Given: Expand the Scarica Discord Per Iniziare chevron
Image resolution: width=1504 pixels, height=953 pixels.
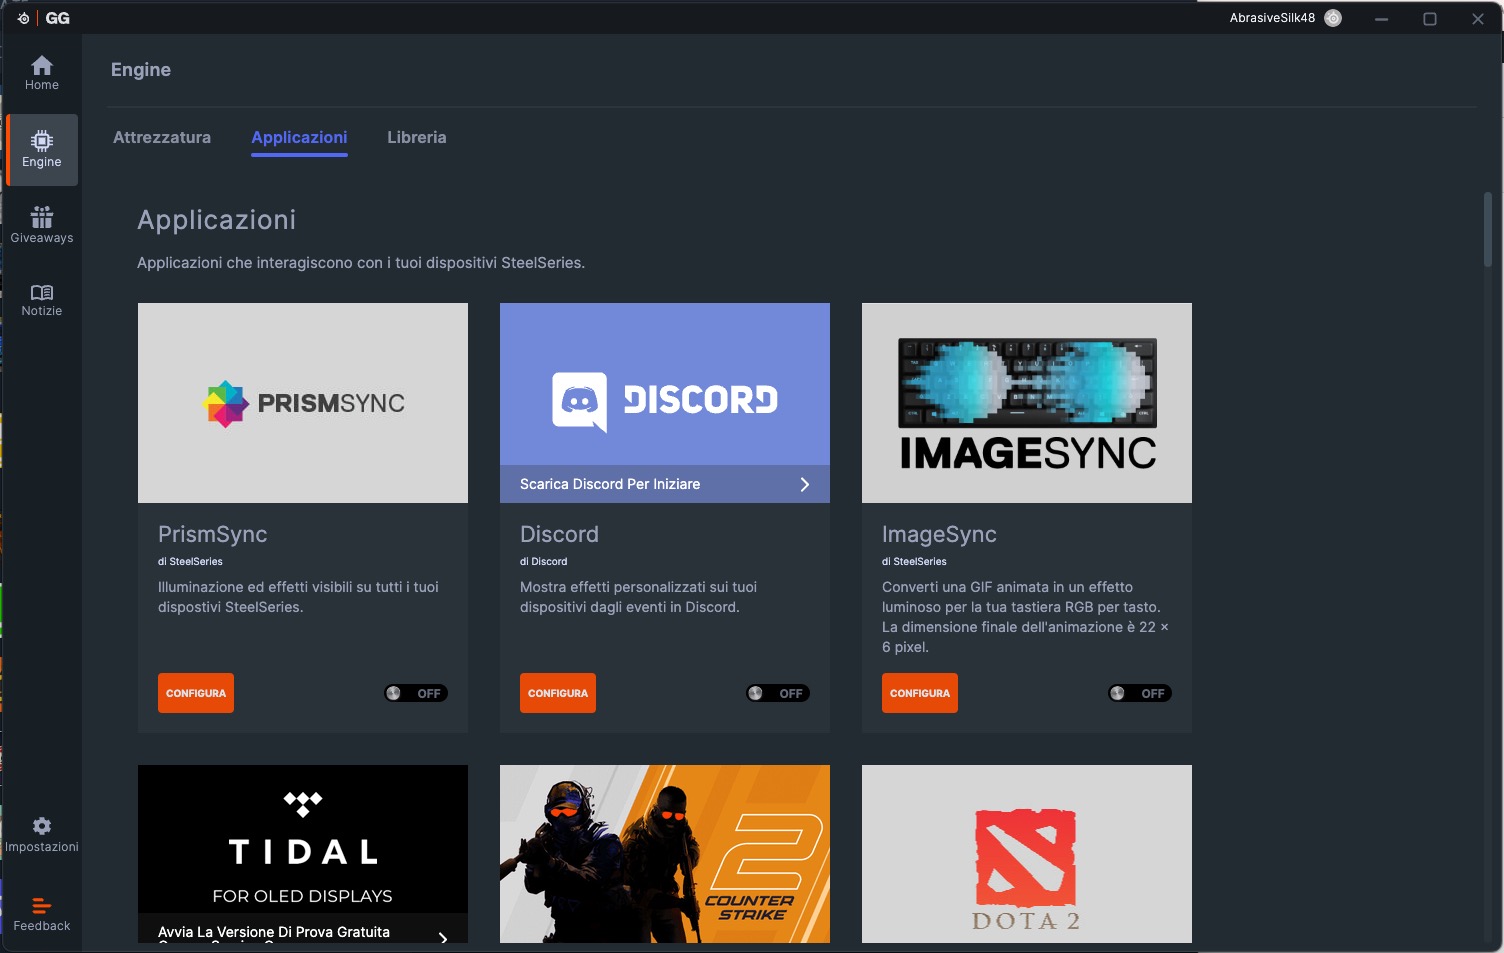Looking at the screenshot, I should click(804, 484).
